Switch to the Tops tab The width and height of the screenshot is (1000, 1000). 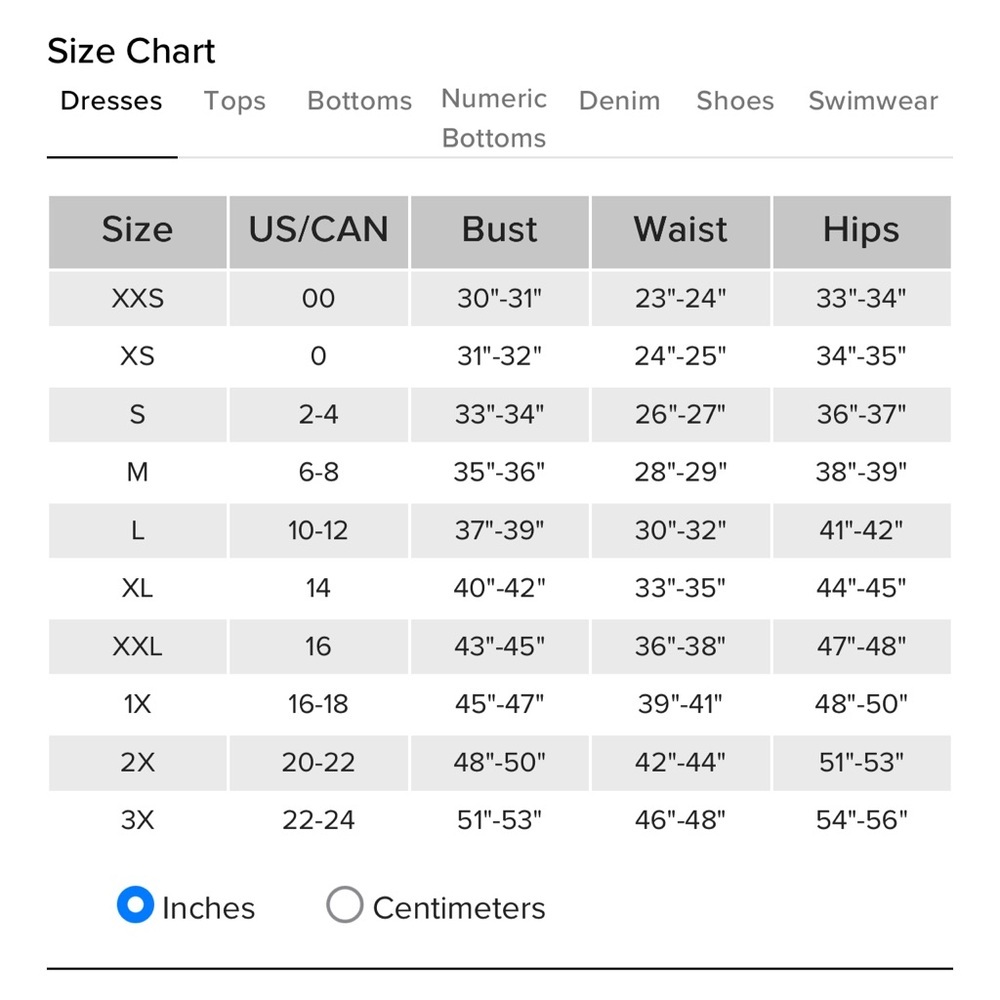click(x=235, y=101)
